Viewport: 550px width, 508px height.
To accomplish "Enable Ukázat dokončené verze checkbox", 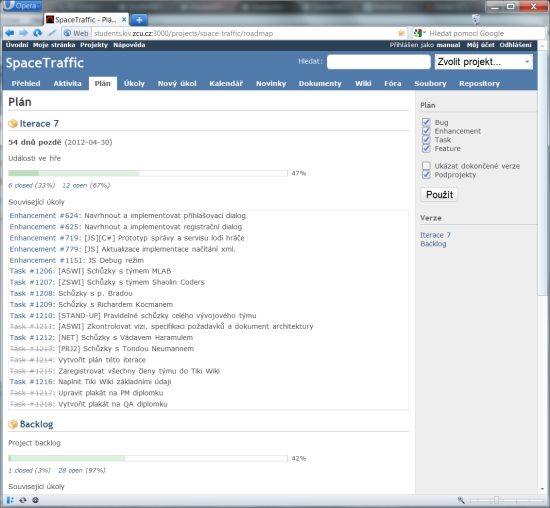I will [426, 166].
